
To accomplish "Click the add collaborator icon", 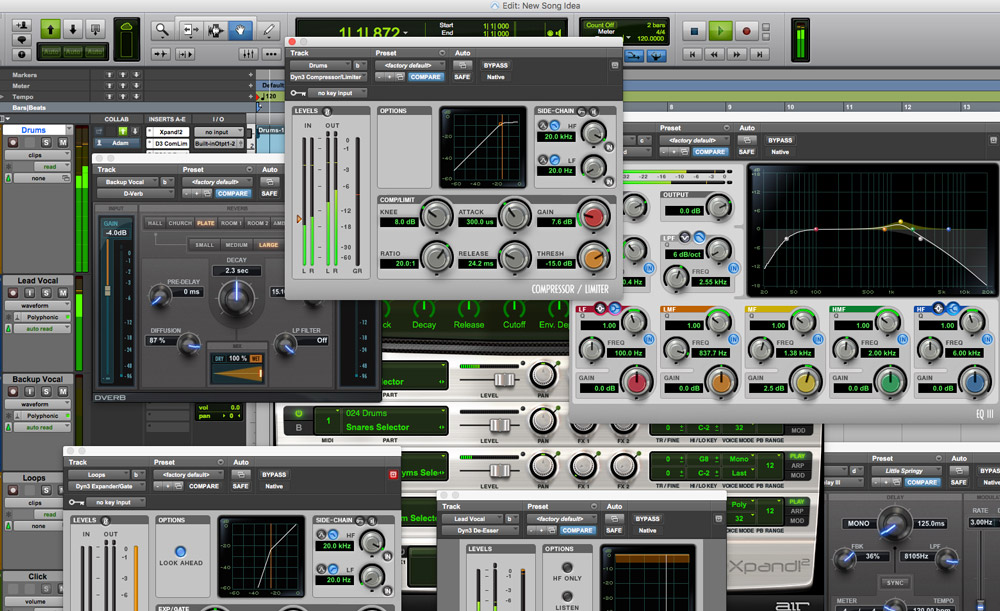I will (x=22, y=25).
